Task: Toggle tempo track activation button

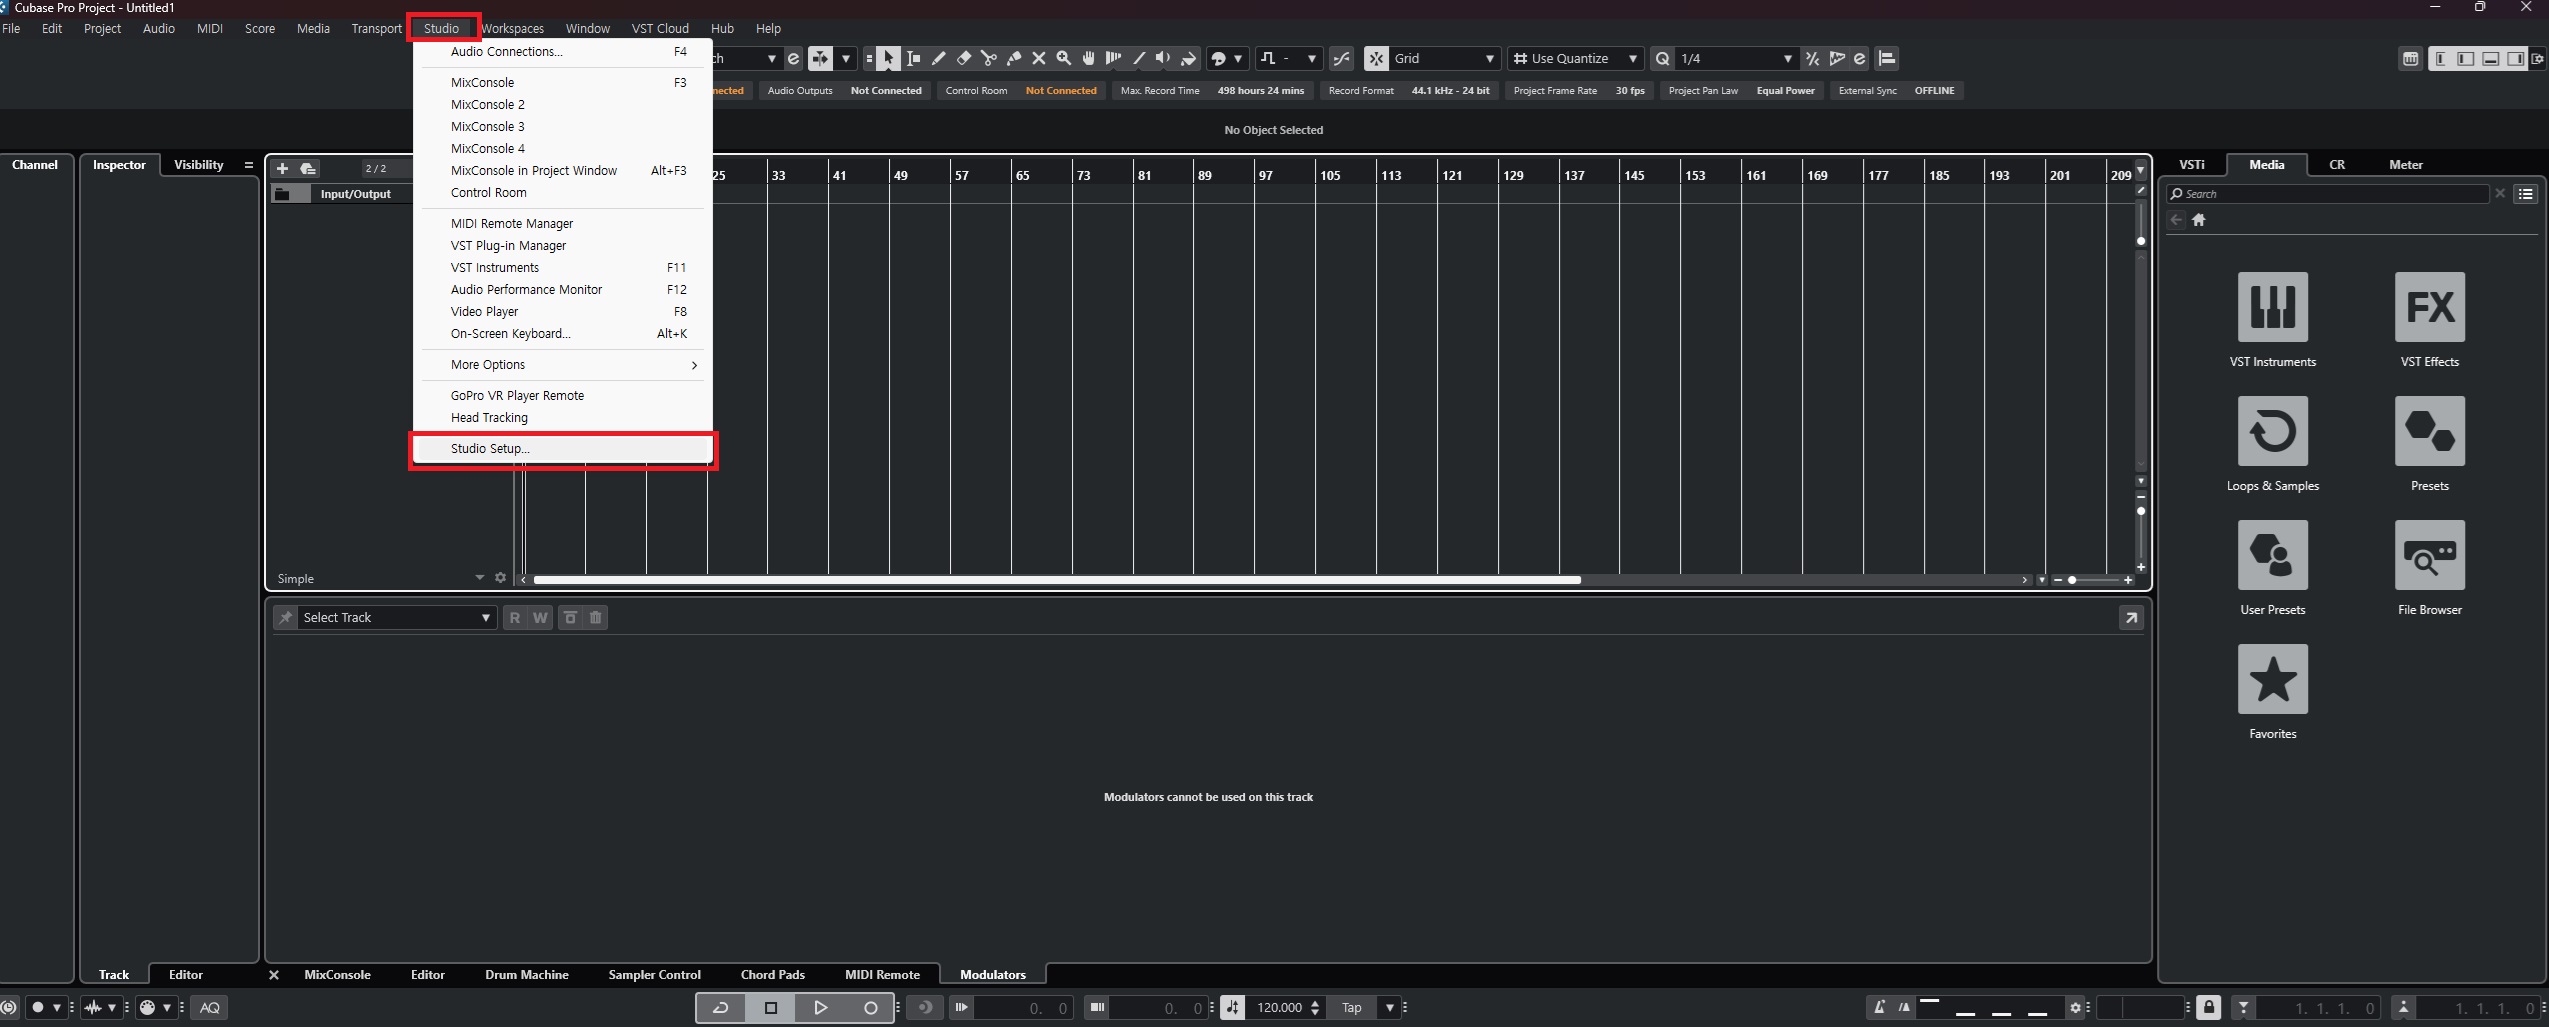Action: coord(1233,1008)
